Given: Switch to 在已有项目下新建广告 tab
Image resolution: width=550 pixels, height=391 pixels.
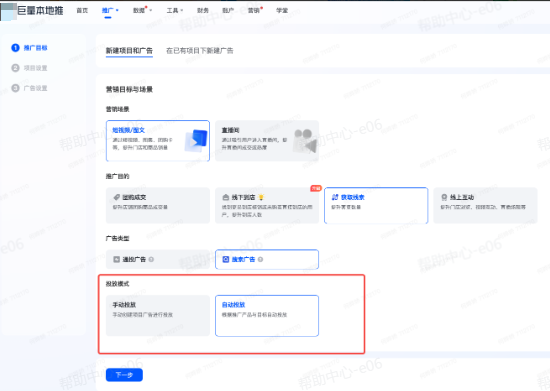Looking at the screenshot, I should pos(200,51).
